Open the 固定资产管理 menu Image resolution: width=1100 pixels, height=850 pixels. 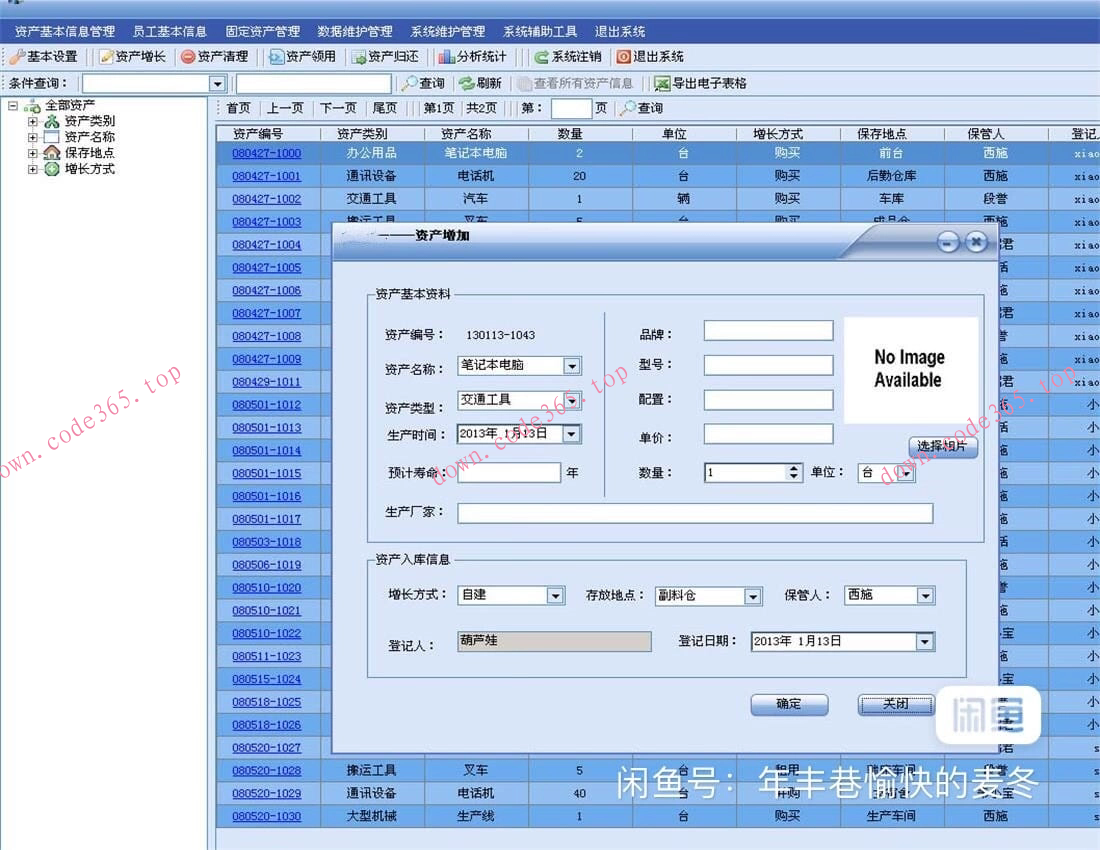click(262, 32)
